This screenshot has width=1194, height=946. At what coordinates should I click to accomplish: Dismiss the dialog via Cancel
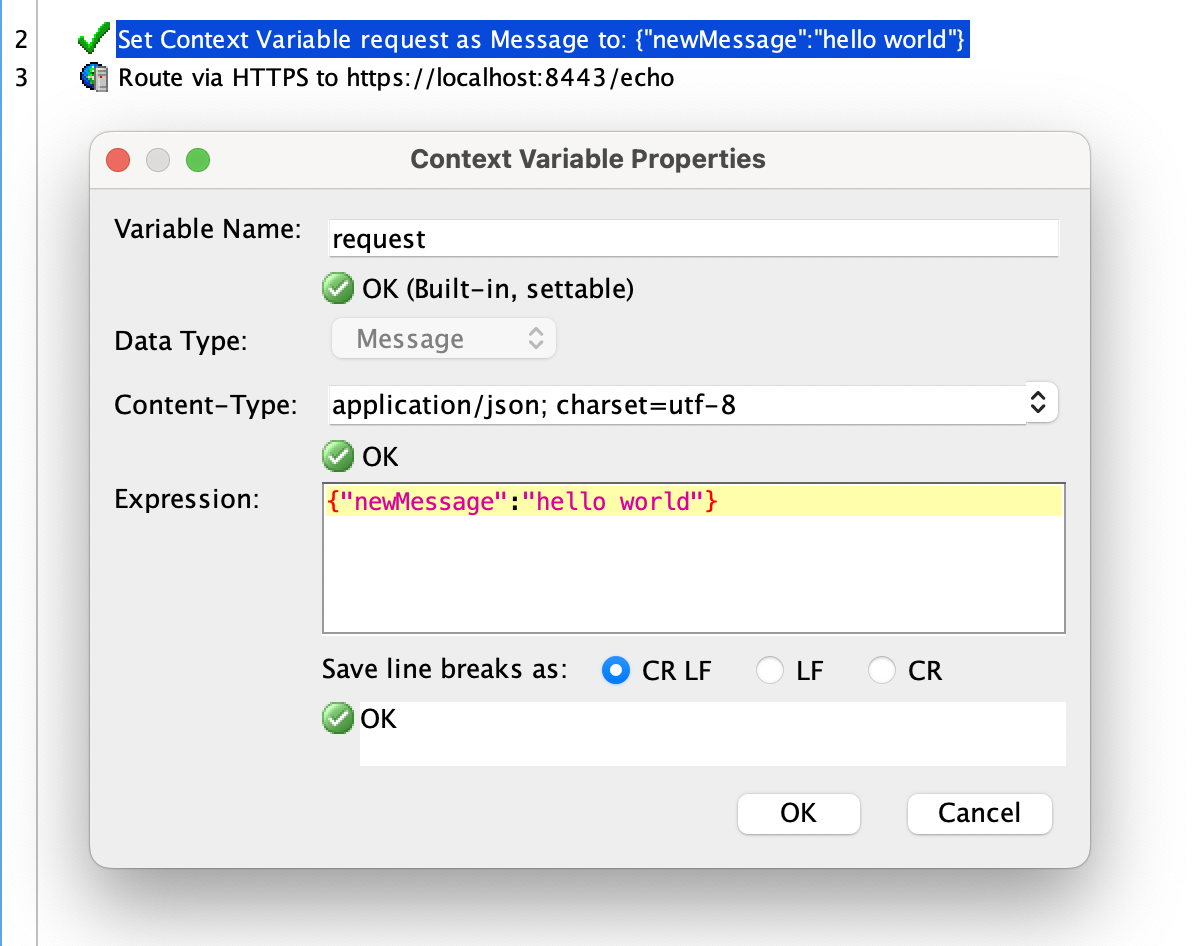click(979, 813)
